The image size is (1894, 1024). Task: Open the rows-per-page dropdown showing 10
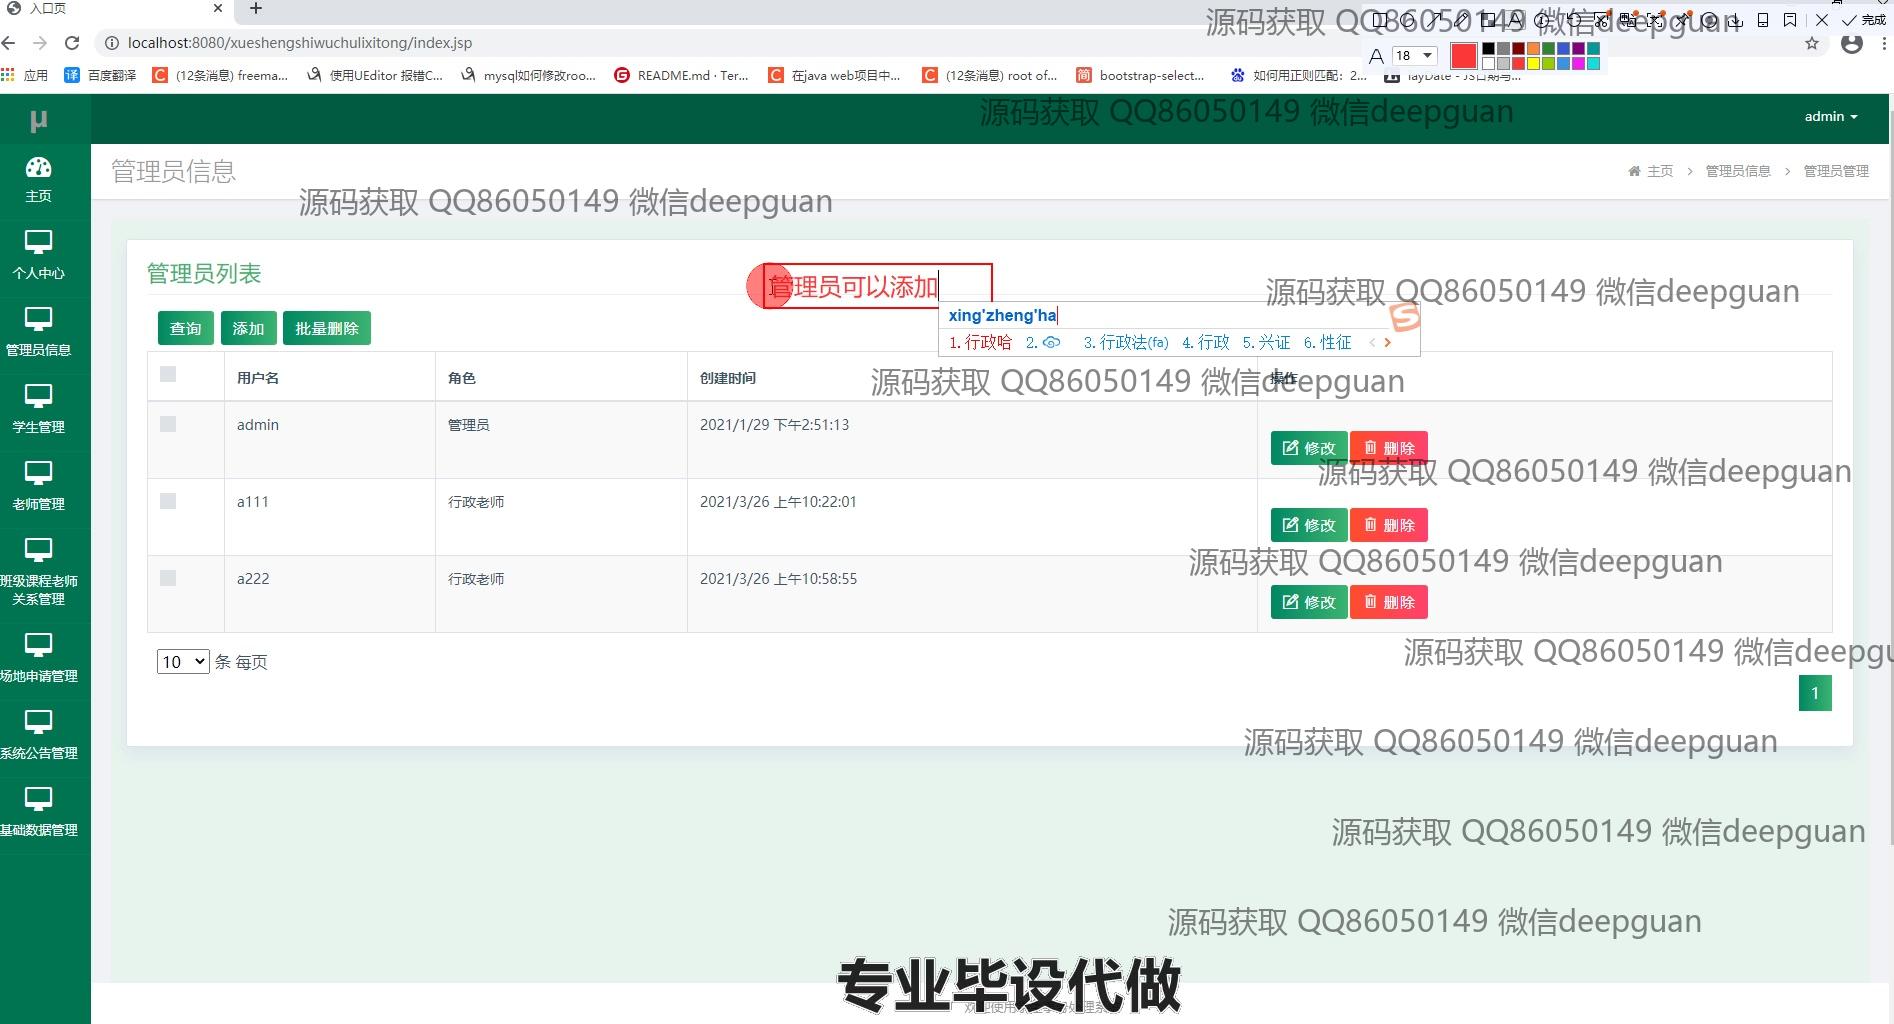(x=182, y=661)
